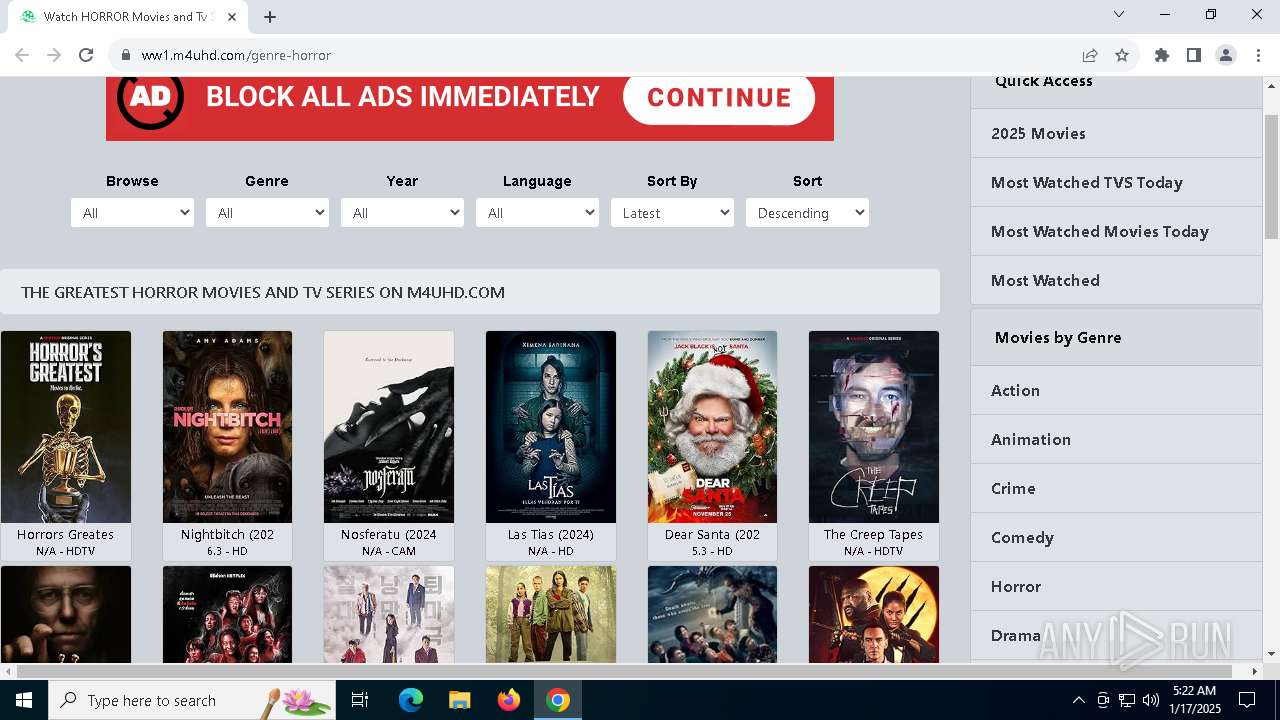Bookmark this page with the star icon
Screen dimensions: 1280x720
[1122, 55]
